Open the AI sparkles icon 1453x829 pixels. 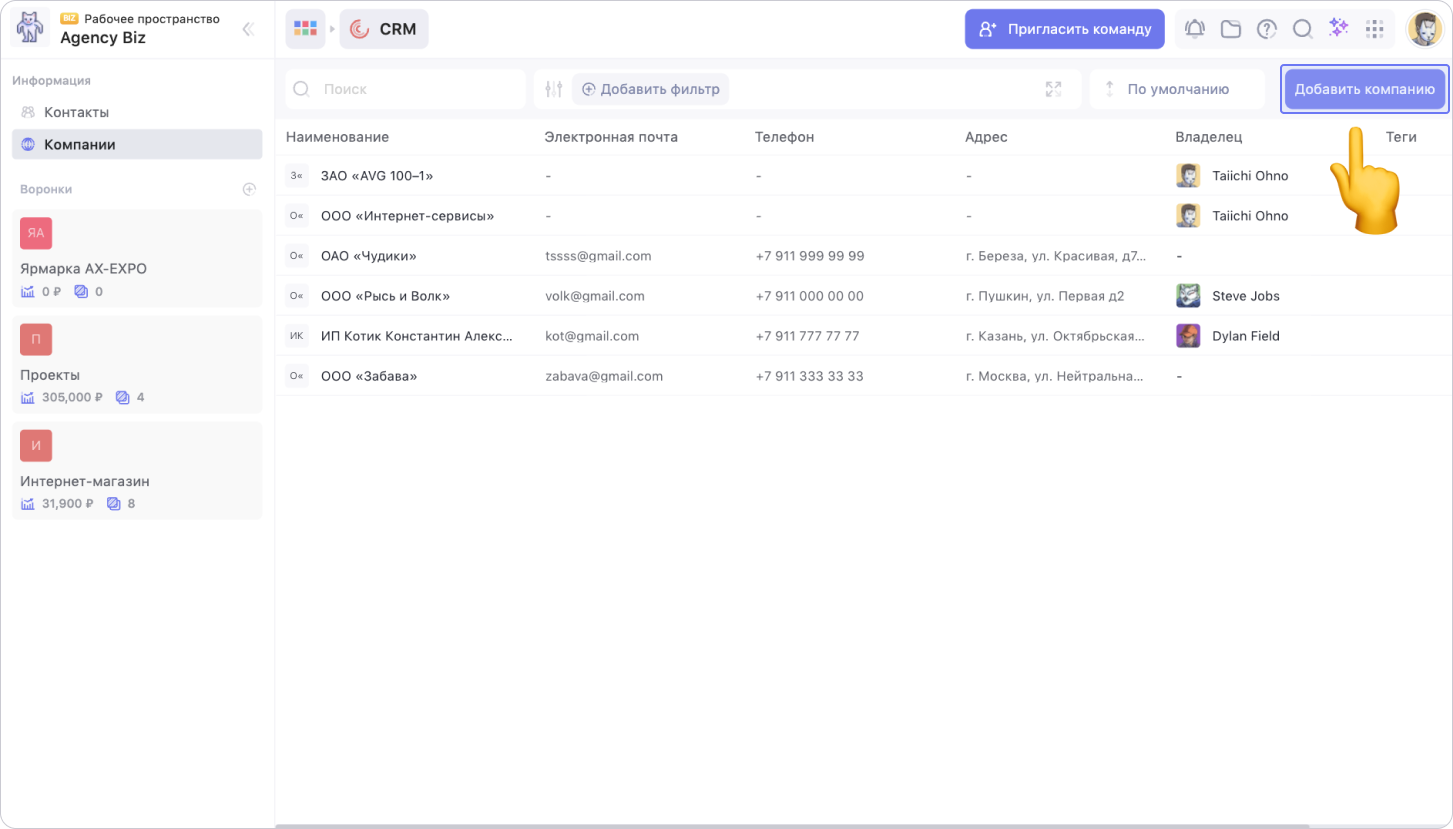[1338, 28]
